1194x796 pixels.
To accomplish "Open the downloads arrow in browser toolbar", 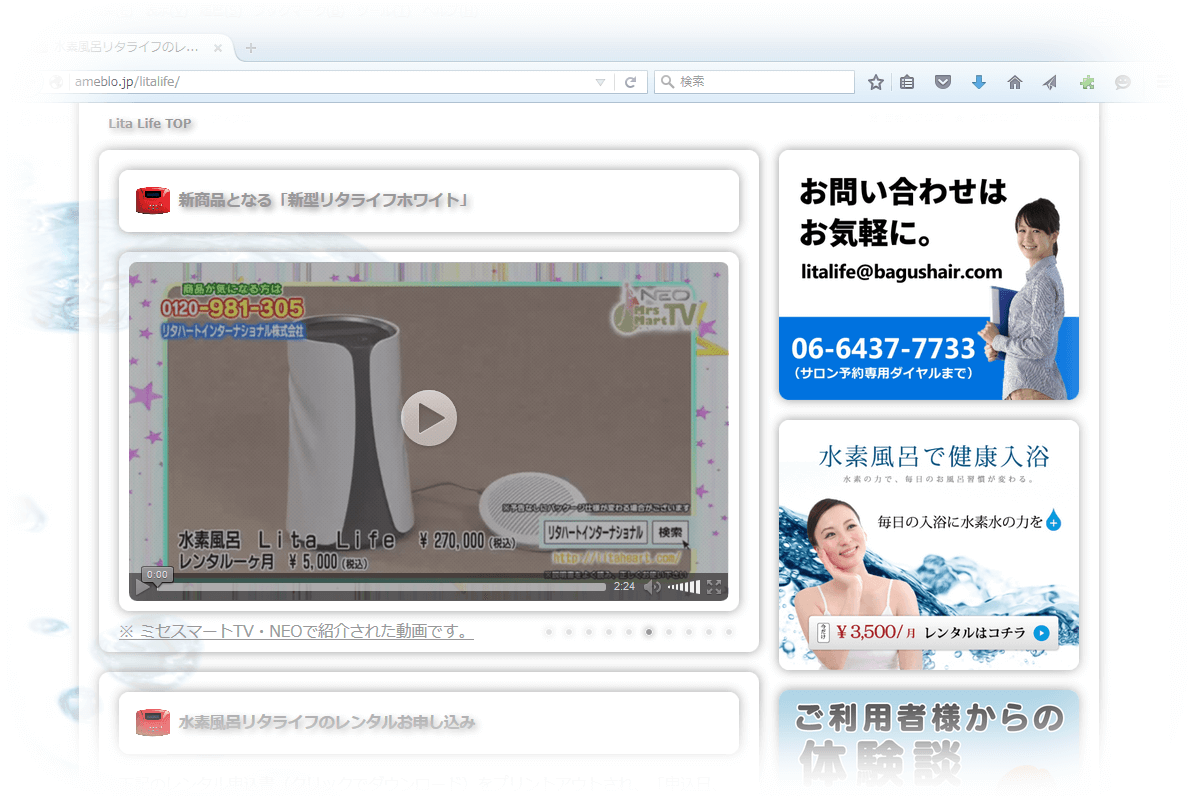I will click(979, 82).
